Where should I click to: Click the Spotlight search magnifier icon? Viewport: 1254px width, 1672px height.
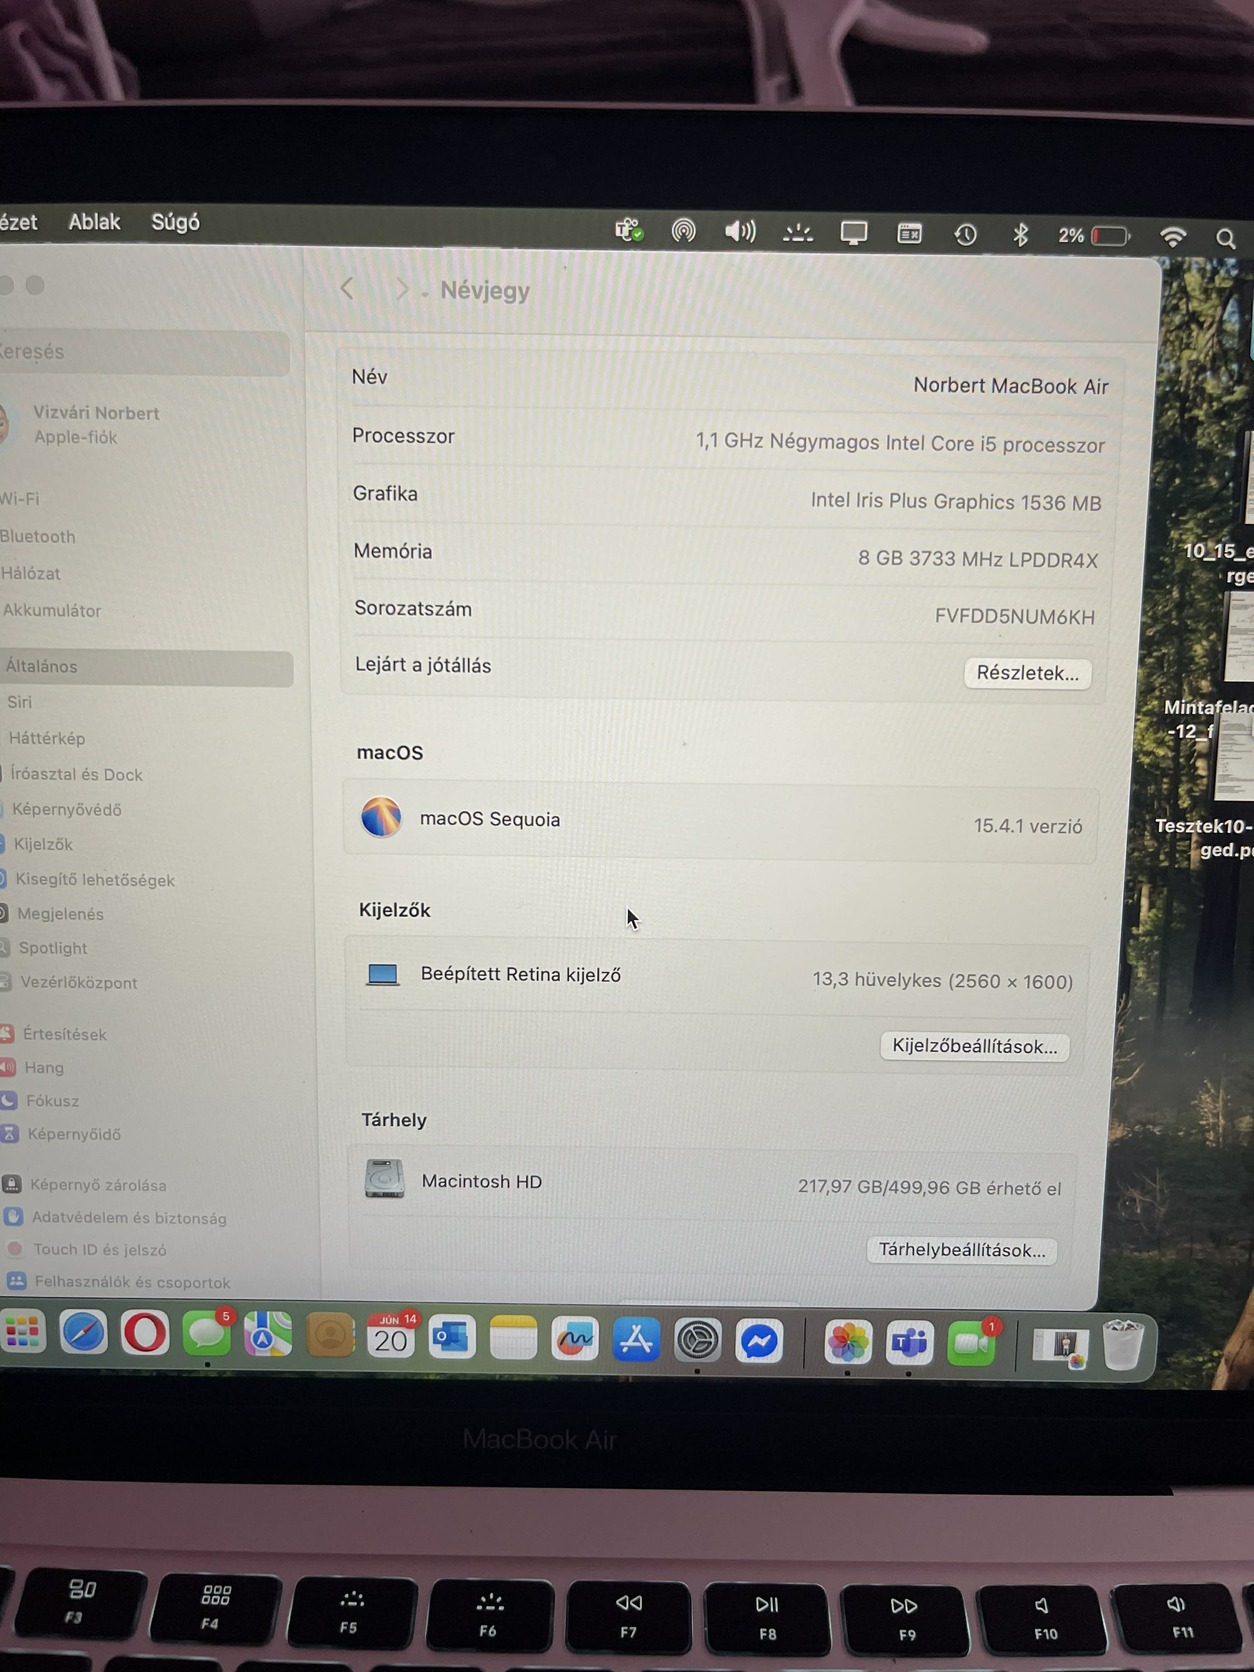click(x=1226, y=238)
